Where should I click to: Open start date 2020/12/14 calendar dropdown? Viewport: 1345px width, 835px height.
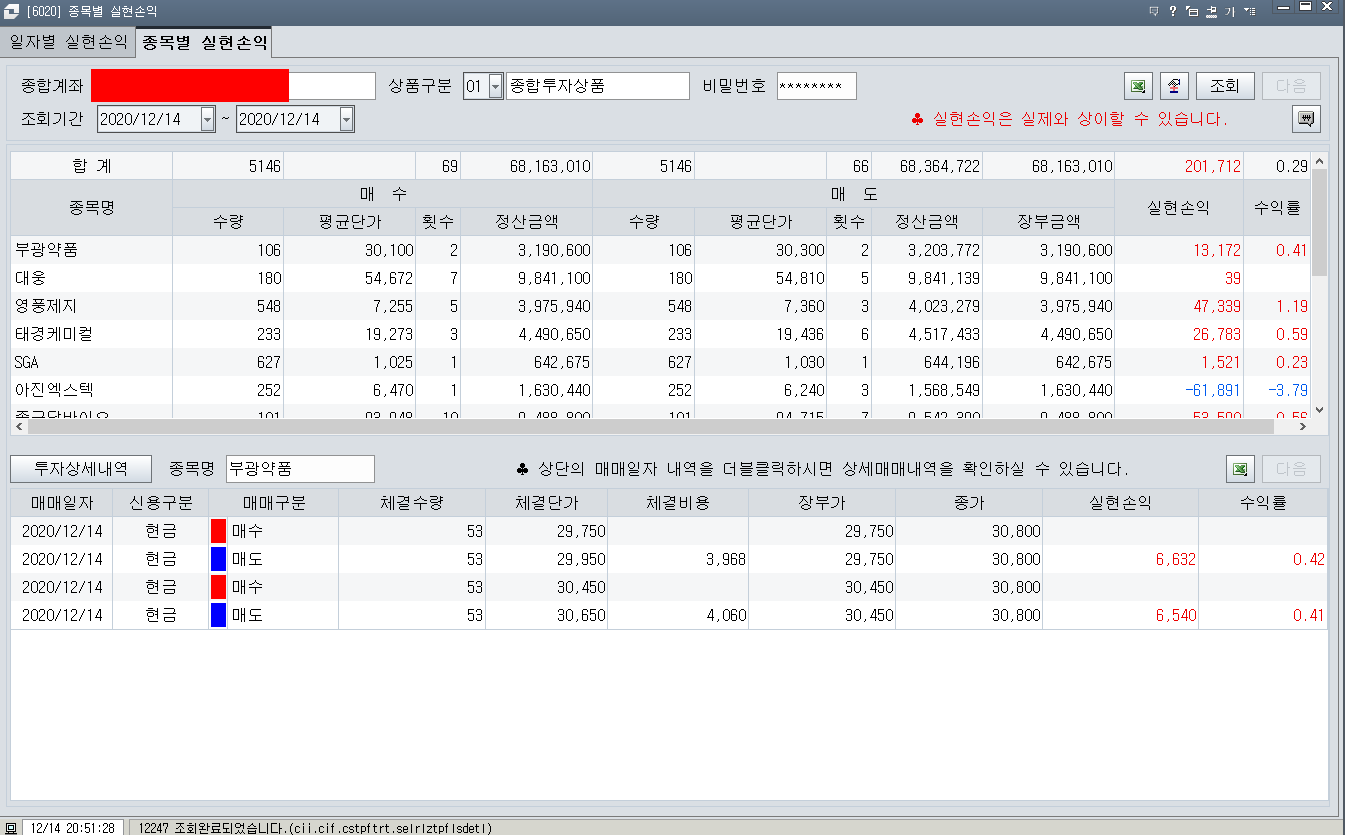[207, 119]
